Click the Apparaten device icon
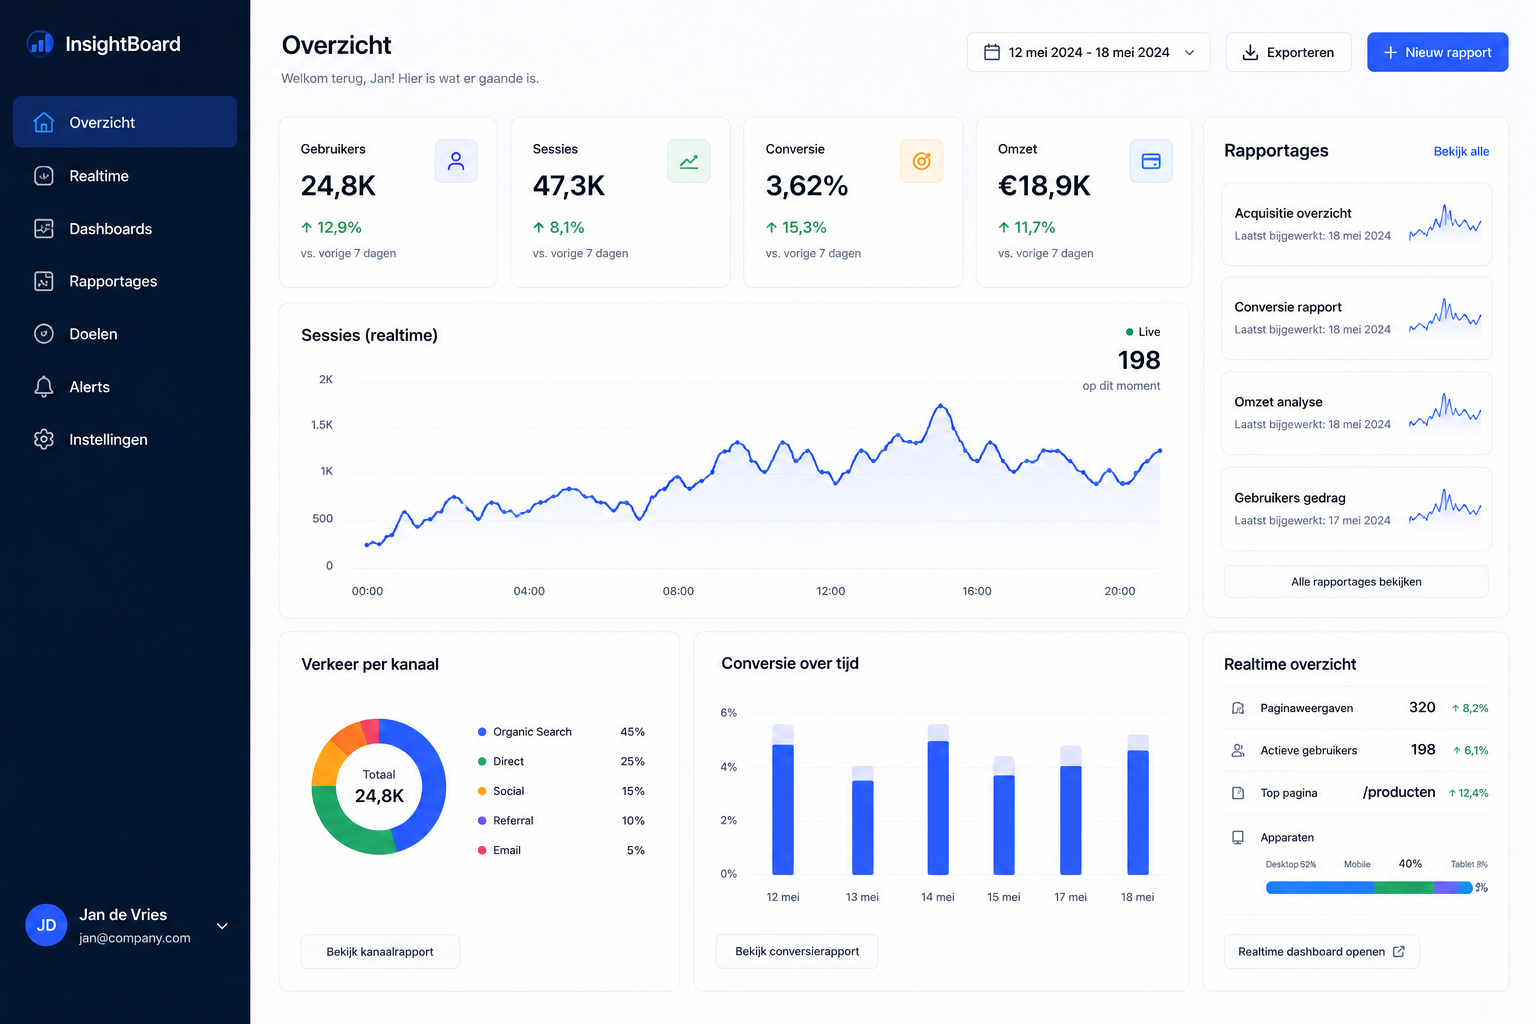Screen dimensions: 1536x1024 click(1238, 837)
